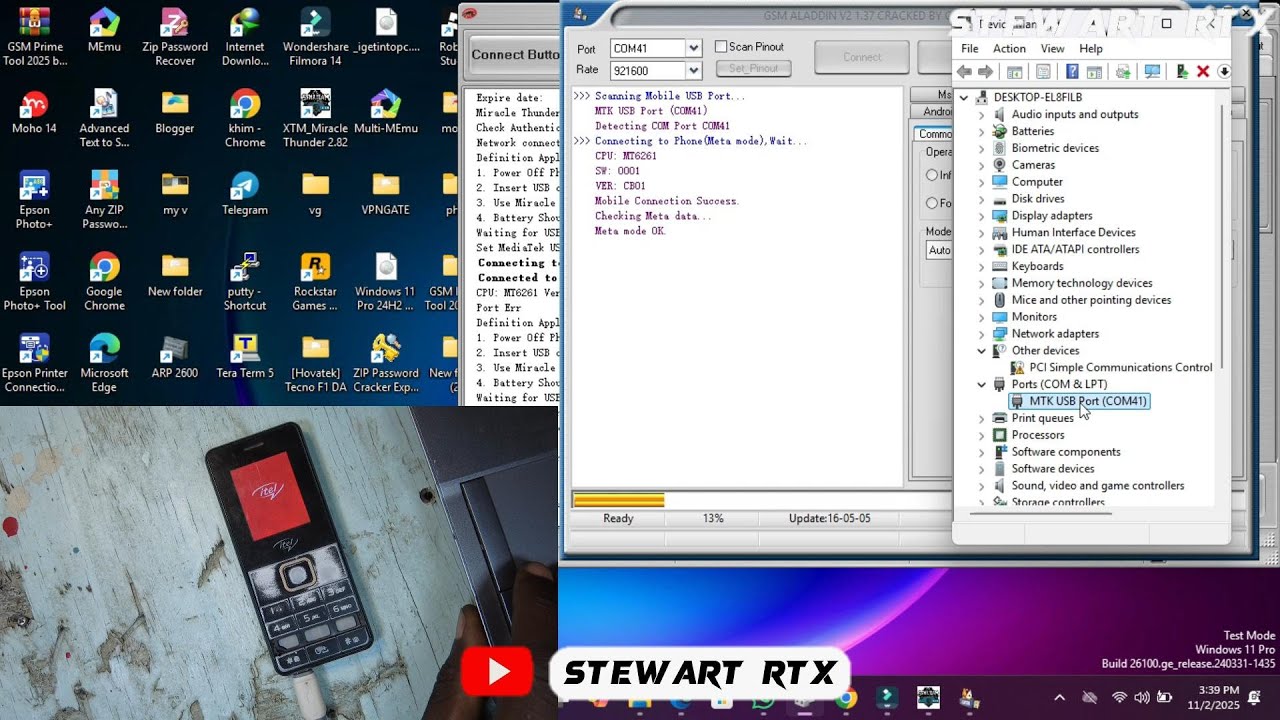This screenshot has width=1280, height=720.
Task: Open the Microsoft Edge desktop icon
Action: tap(105, 364)
